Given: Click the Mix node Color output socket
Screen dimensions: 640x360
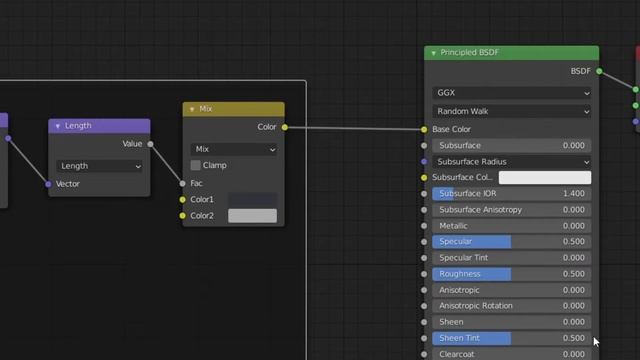Looking at the screenshot, I should (x=285, y=127).
